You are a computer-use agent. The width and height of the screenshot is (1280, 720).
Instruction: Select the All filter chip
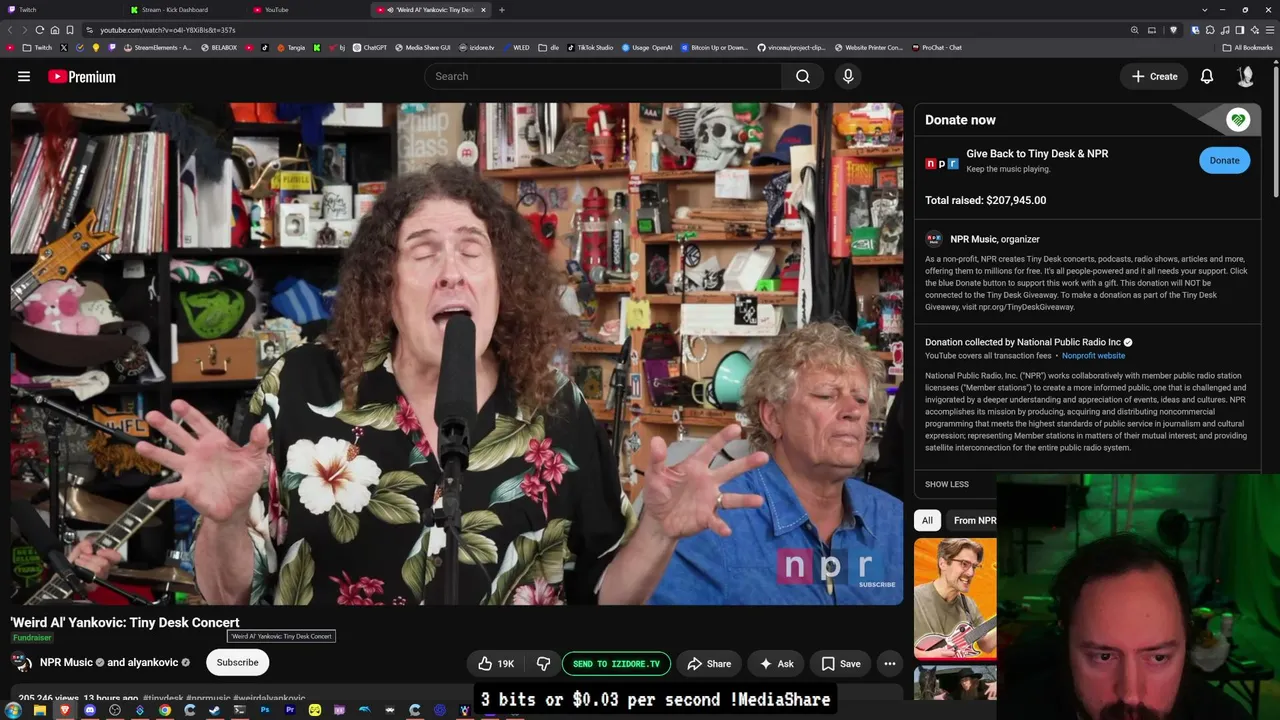(x=927, y=520)
